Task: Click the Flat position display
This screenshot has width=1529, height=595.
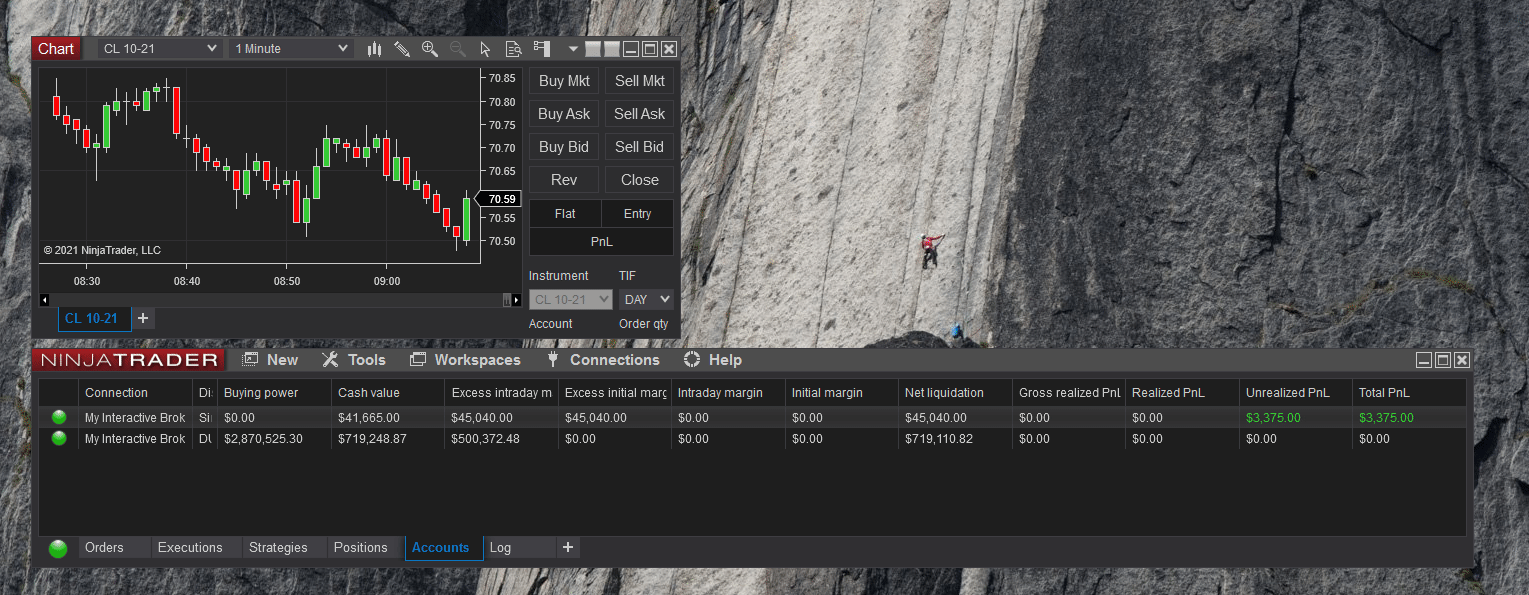Action: 565,214
